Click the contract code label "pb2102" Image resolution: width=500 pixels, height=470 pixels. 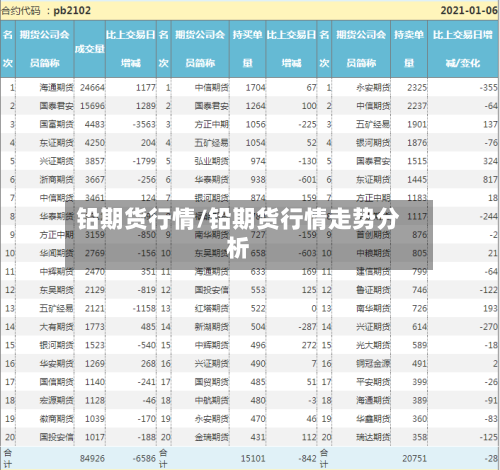[72, 11]
